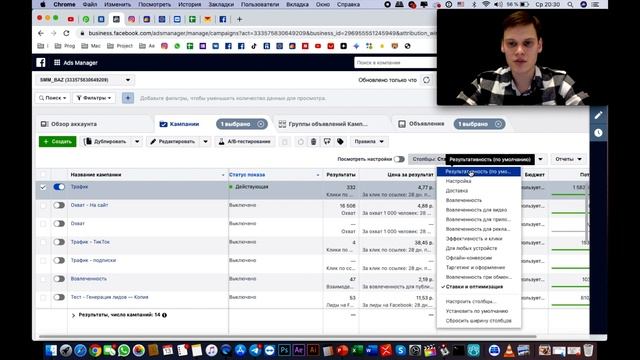Click the Facebook logo in Ads Manager header
The image size is (640, 360).
(41, 62)
